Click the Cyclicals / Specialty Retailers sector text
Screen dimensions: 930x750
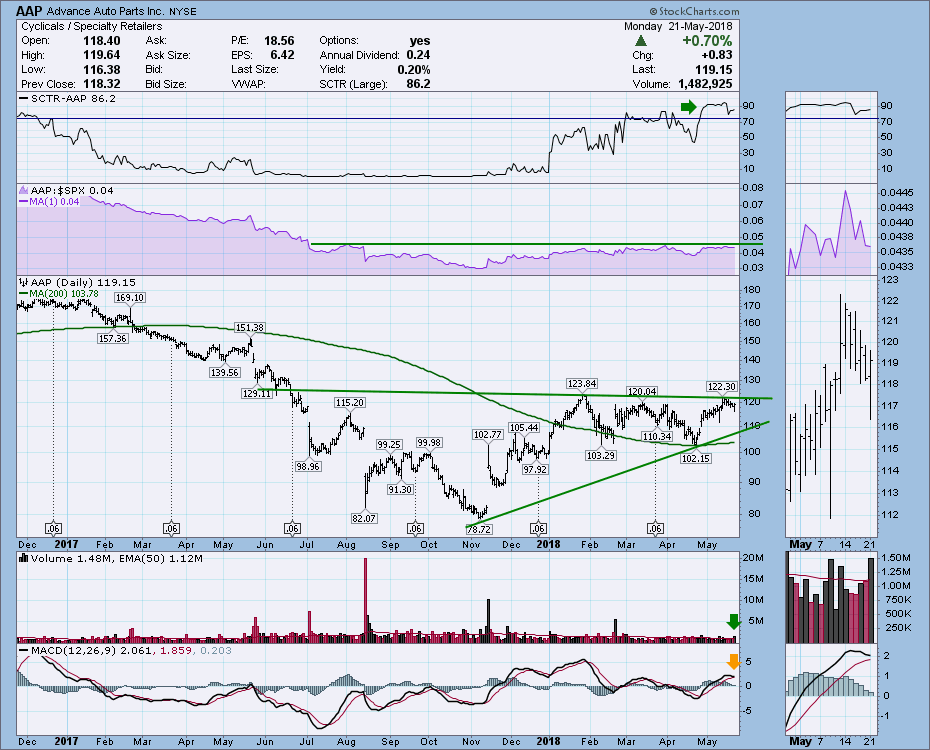(x=91, y=26)
